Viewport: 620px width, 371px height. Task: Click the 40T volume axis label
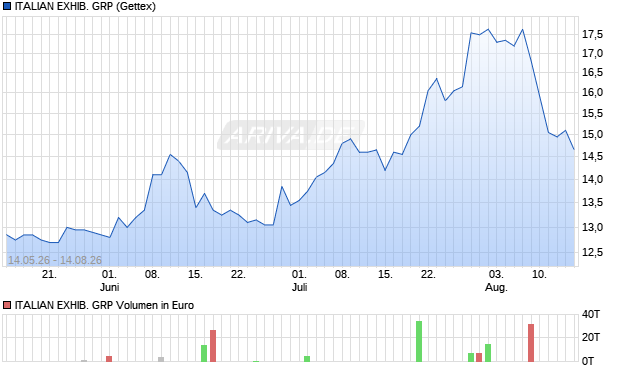tap(591, 314)
